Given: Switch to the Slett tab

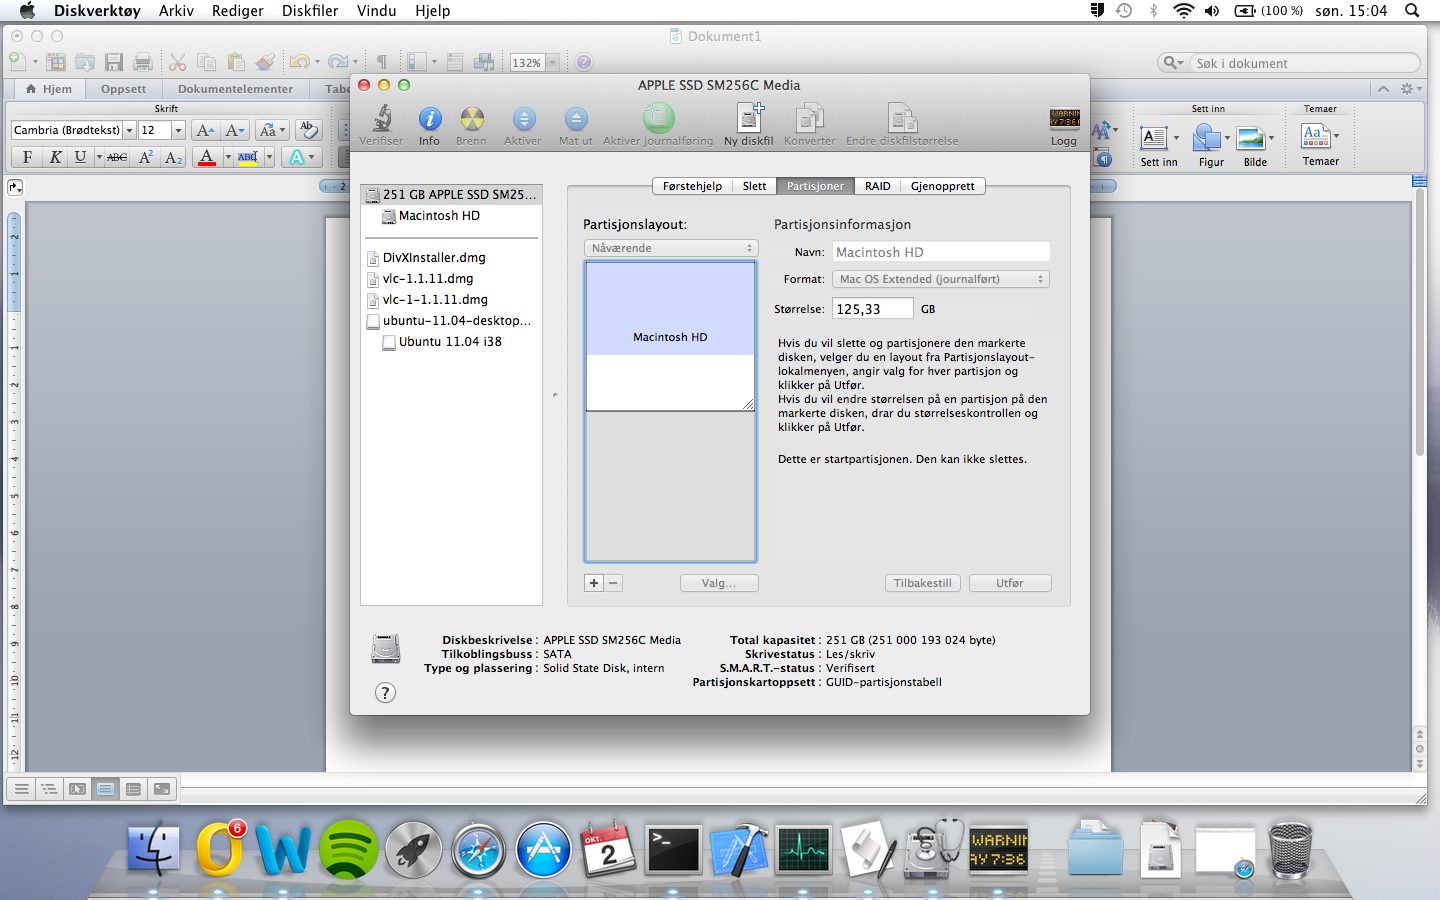Looking at the screenshot, I should [x=754, y=186].
